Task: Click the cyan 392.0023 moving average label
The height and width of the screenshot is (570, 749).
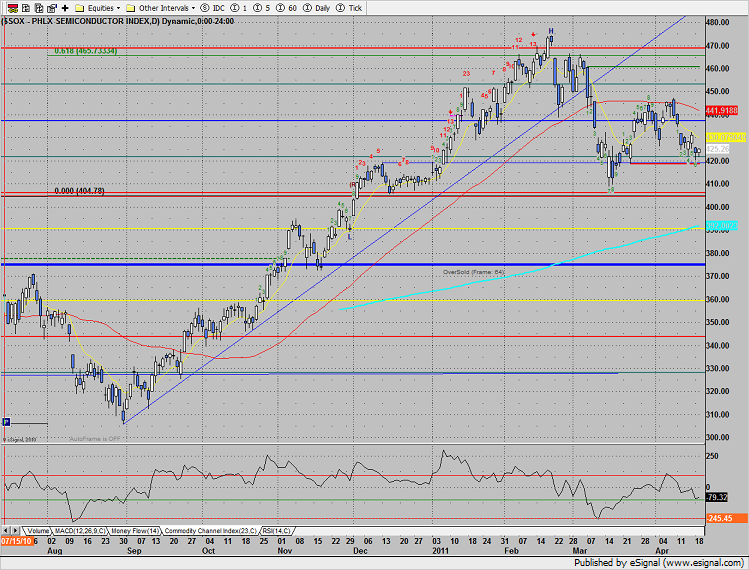Action: point(722,226)
